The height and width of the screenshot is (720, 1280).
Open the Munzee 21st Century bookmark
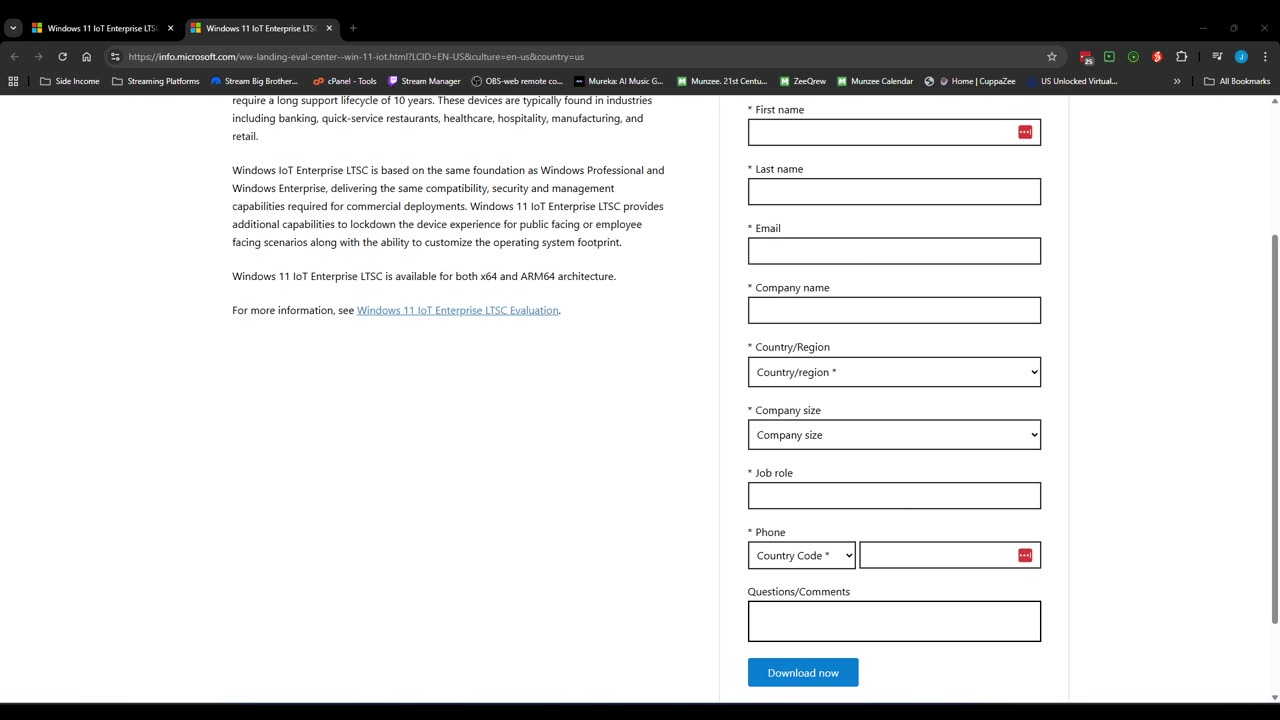point(722,81)
